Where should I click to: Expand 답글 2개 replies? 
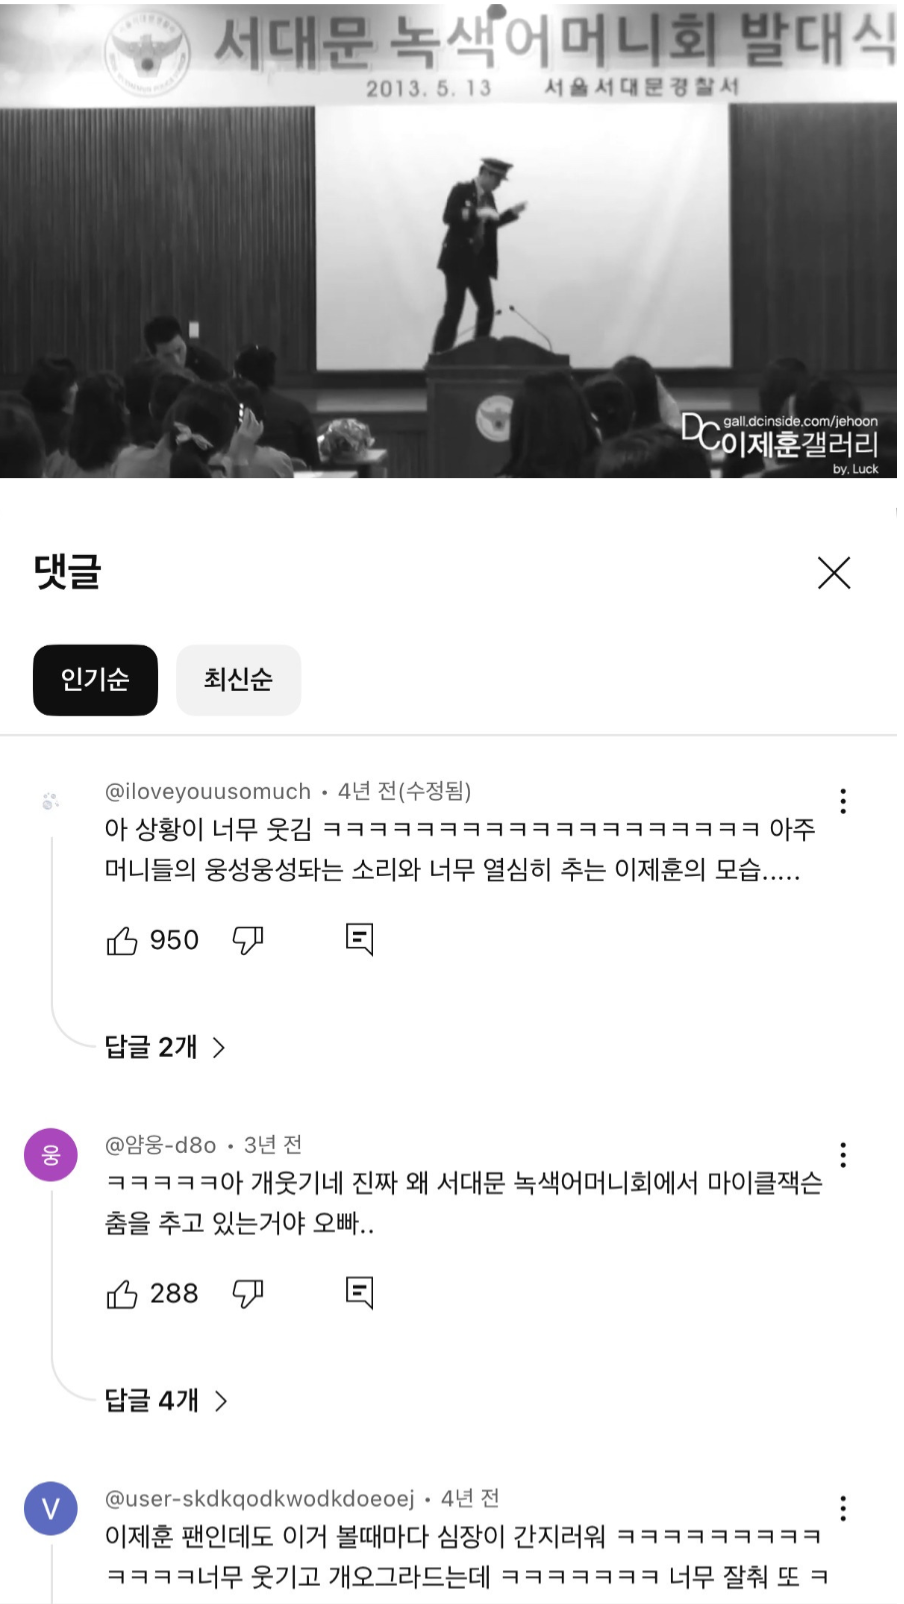pyautogui.click(x=165, y=1047)
